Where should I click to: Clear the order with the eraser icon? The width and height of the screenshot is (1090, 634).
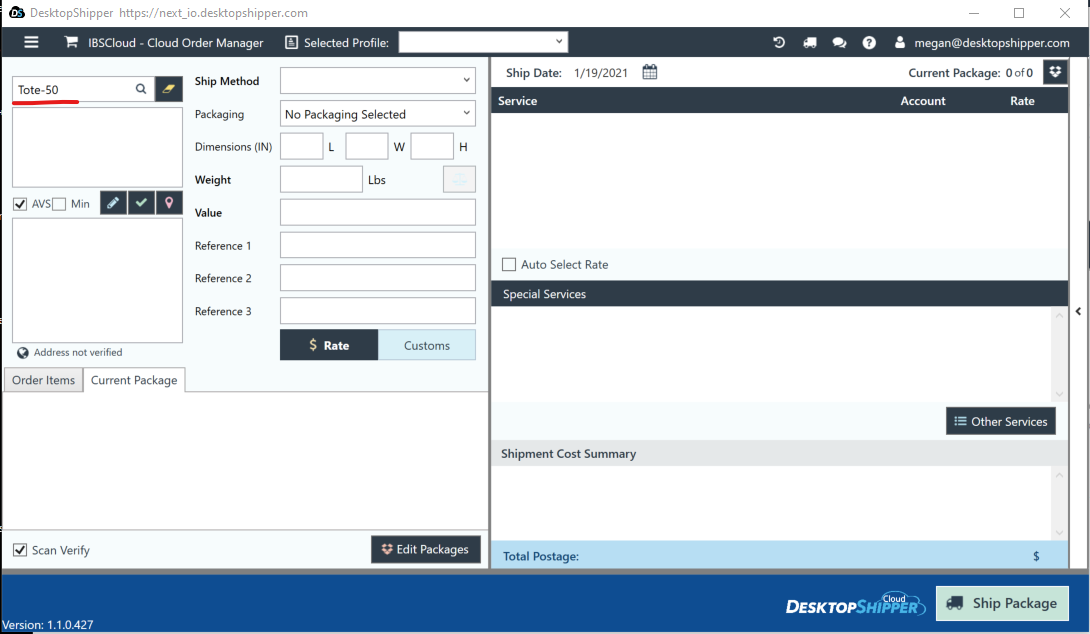[x=168, y=89]
